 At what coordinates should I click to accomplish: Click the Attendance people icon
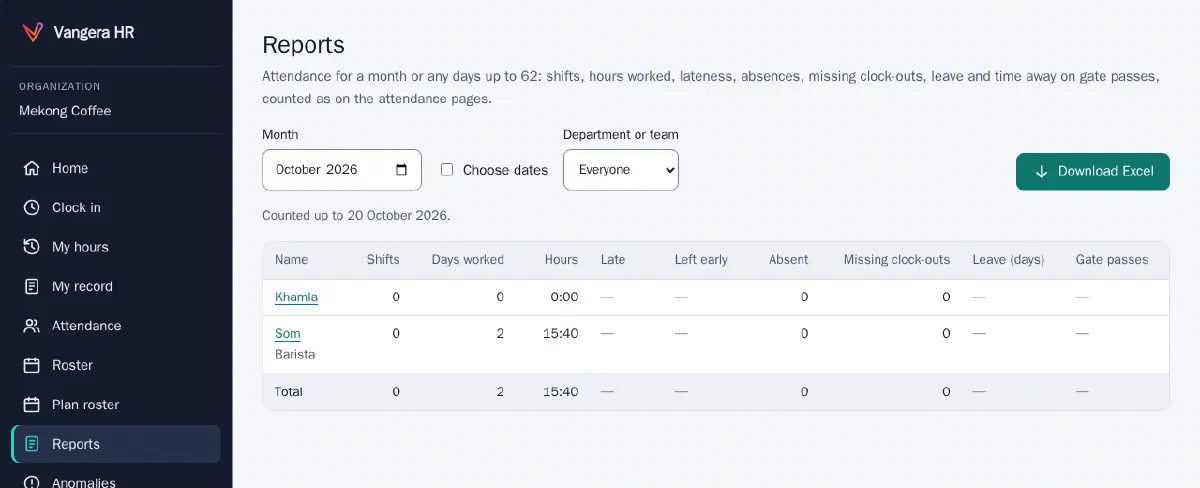(32, 326)
